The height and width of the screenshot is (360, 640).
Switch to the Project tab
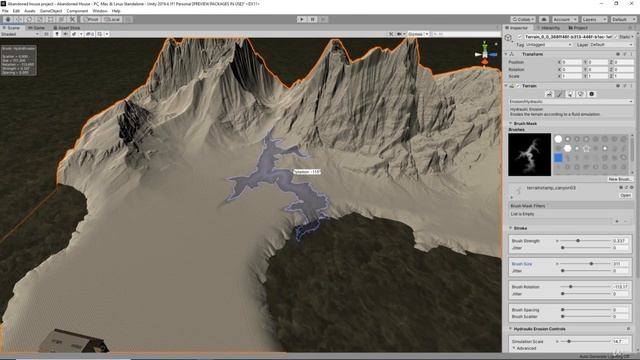[578, 28]
